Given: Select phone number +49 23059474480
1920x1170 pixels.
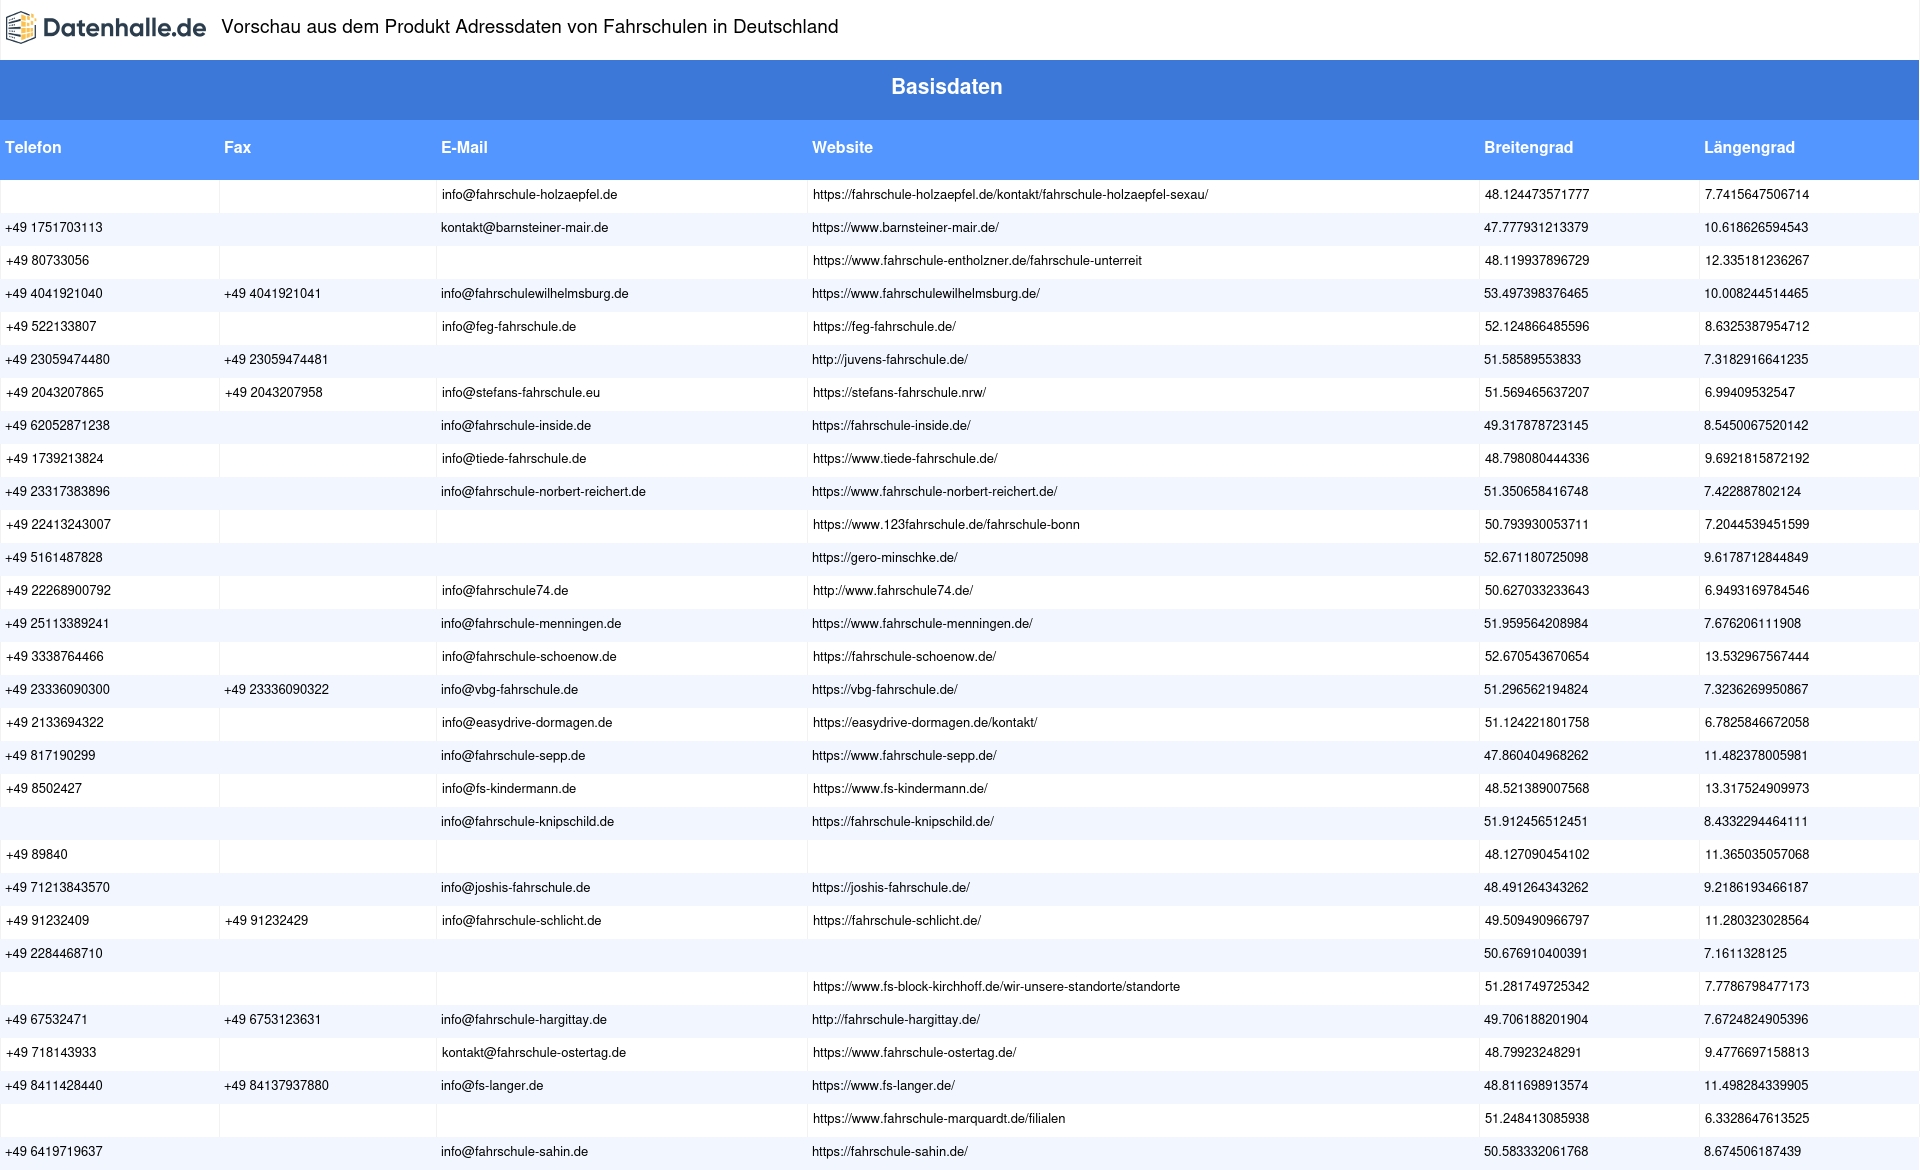Looking at the screenshot, I should coord(58,360).
